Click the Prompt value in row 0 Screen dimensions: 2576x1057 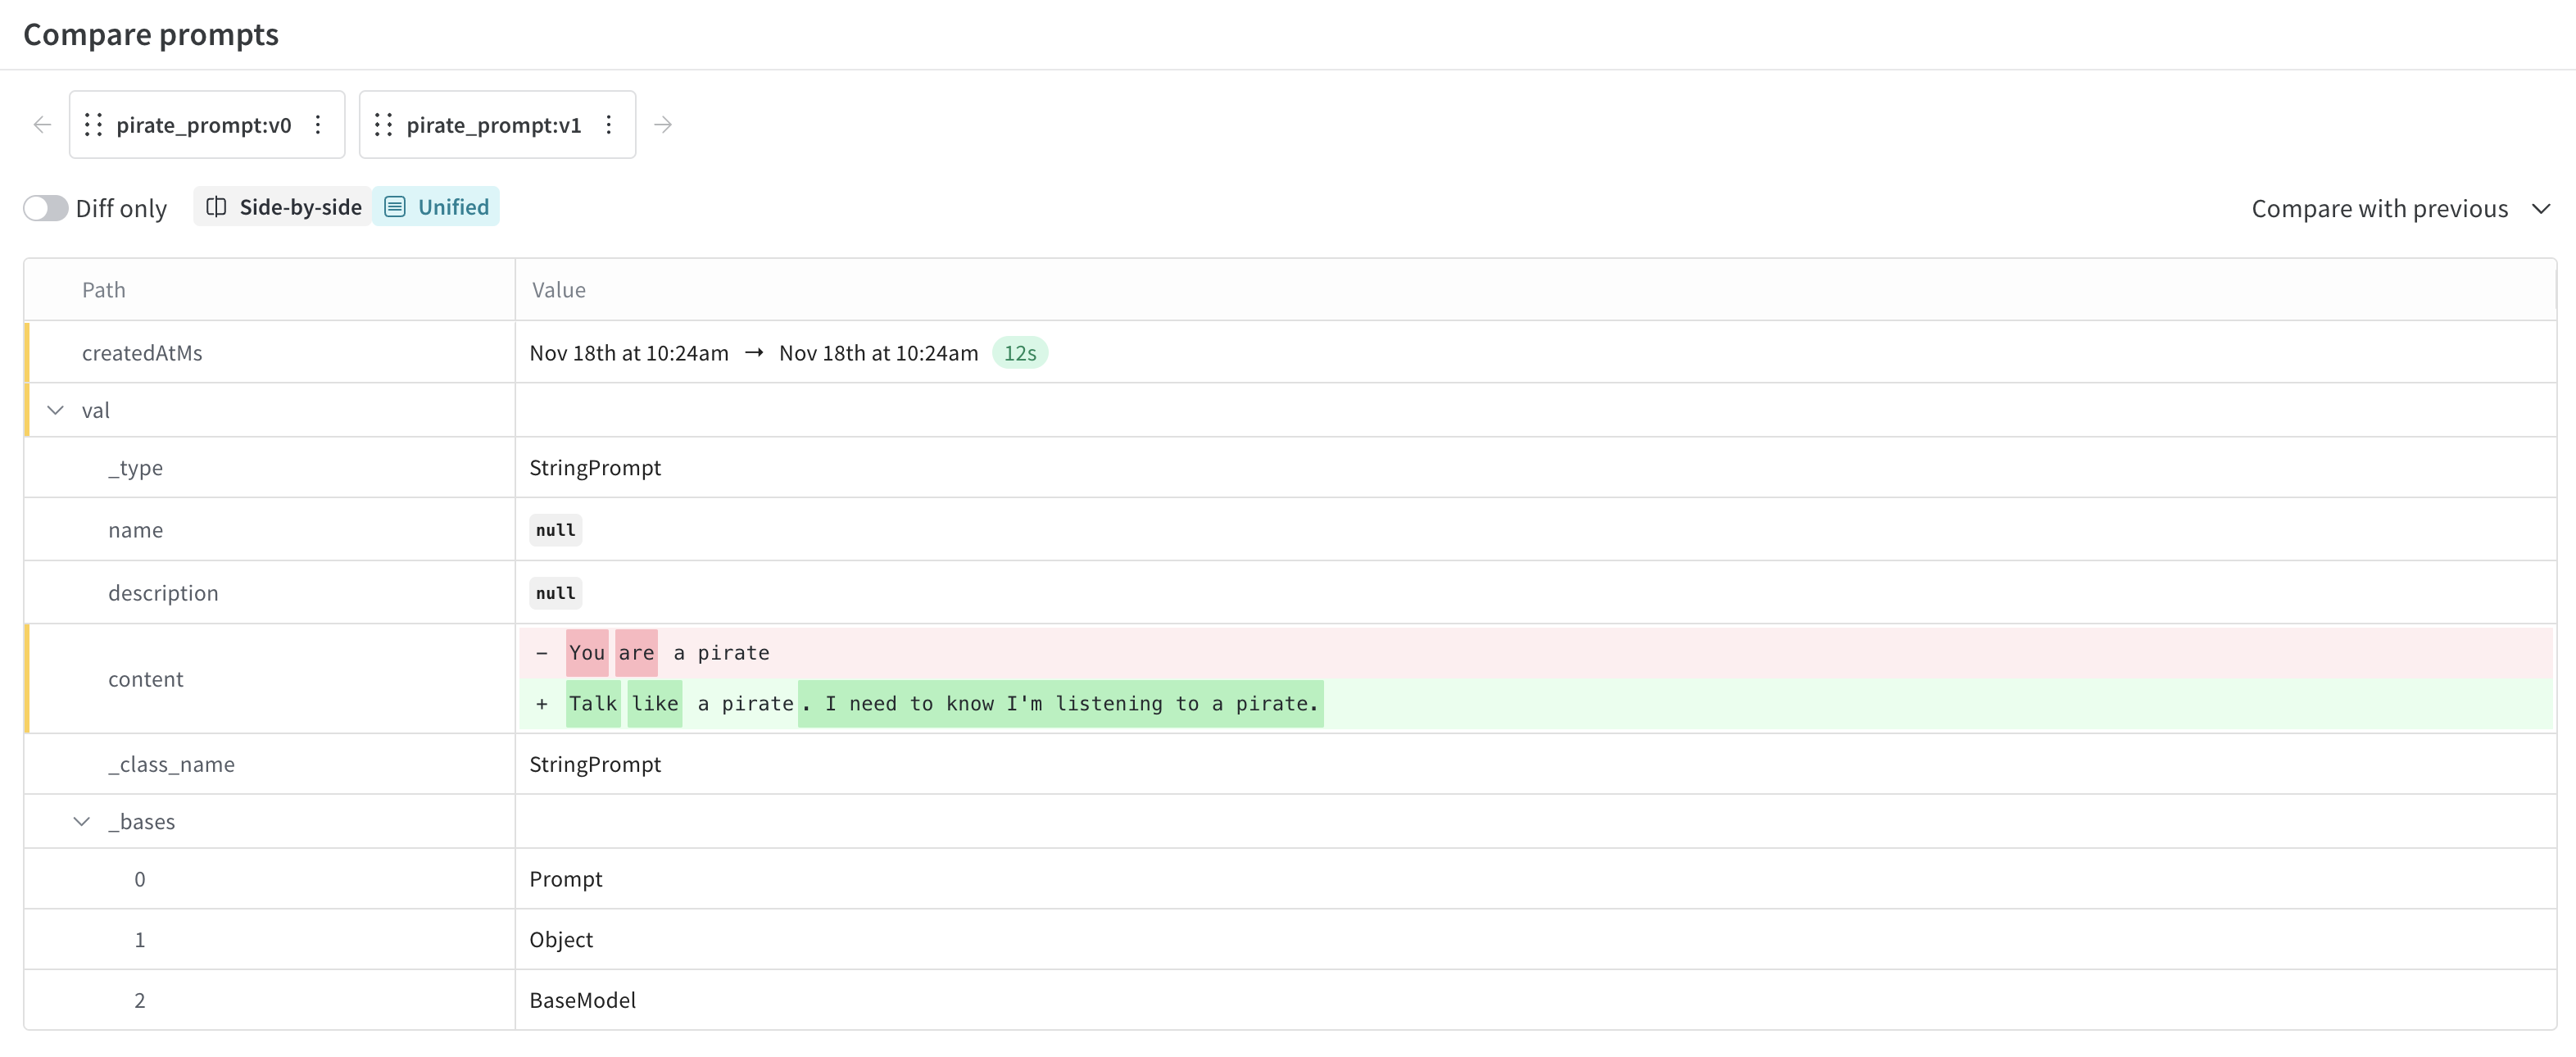click(566, 879)
